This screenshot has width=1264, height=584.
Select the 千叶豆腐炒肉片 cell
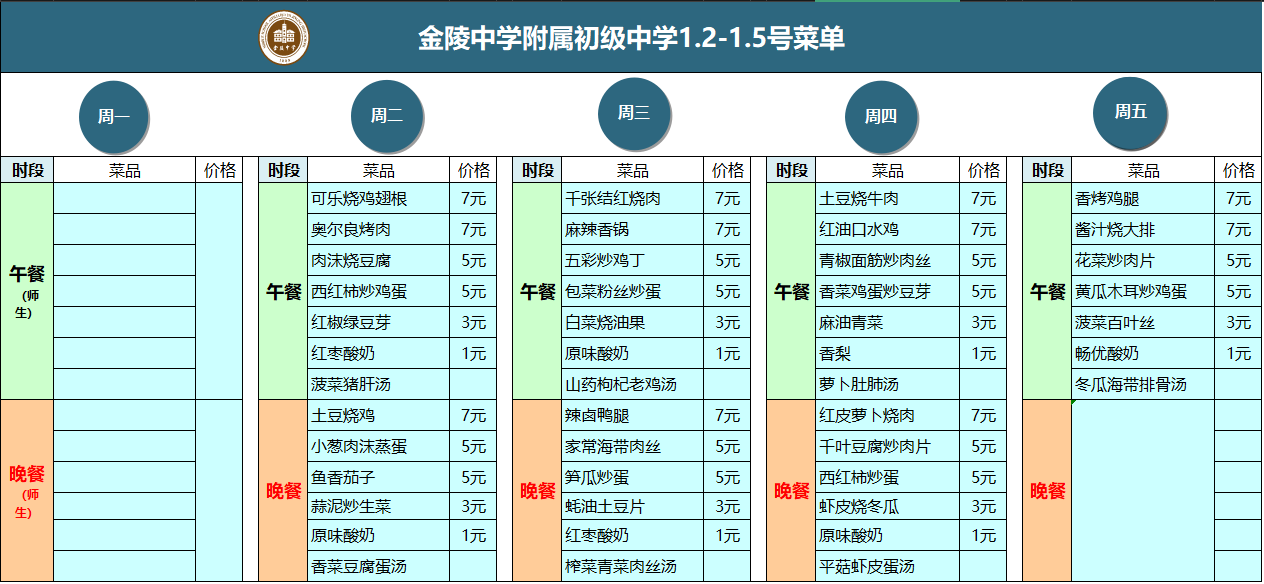(x=888, y=446)
